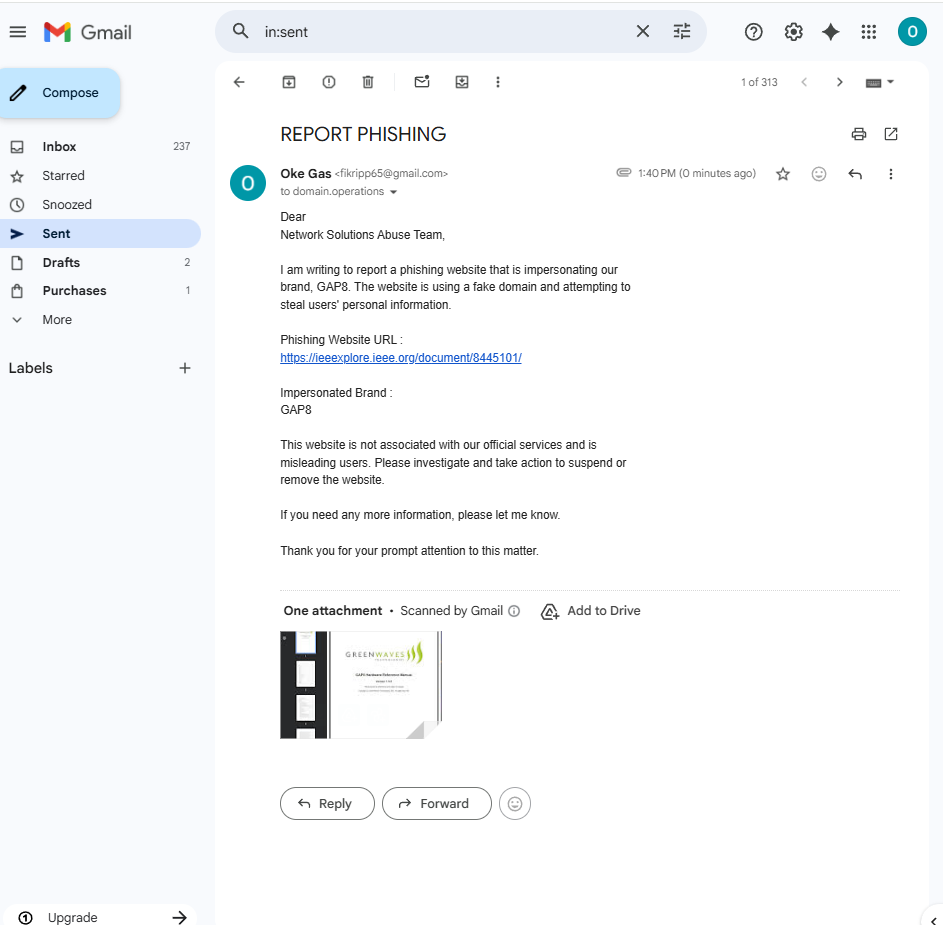Viewport: 943px width, 925px height.
Task: Open the Google apps grid
Action: pos(868,32)
